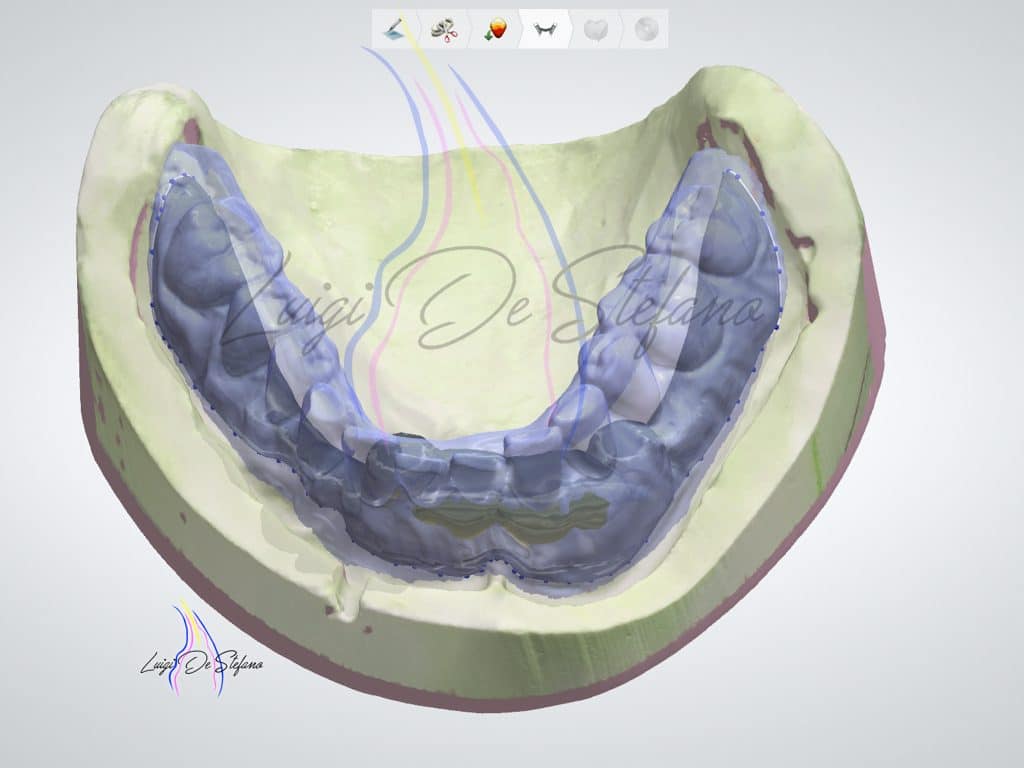Select the pencil-on-plane drawing step icon

[395, 29]
